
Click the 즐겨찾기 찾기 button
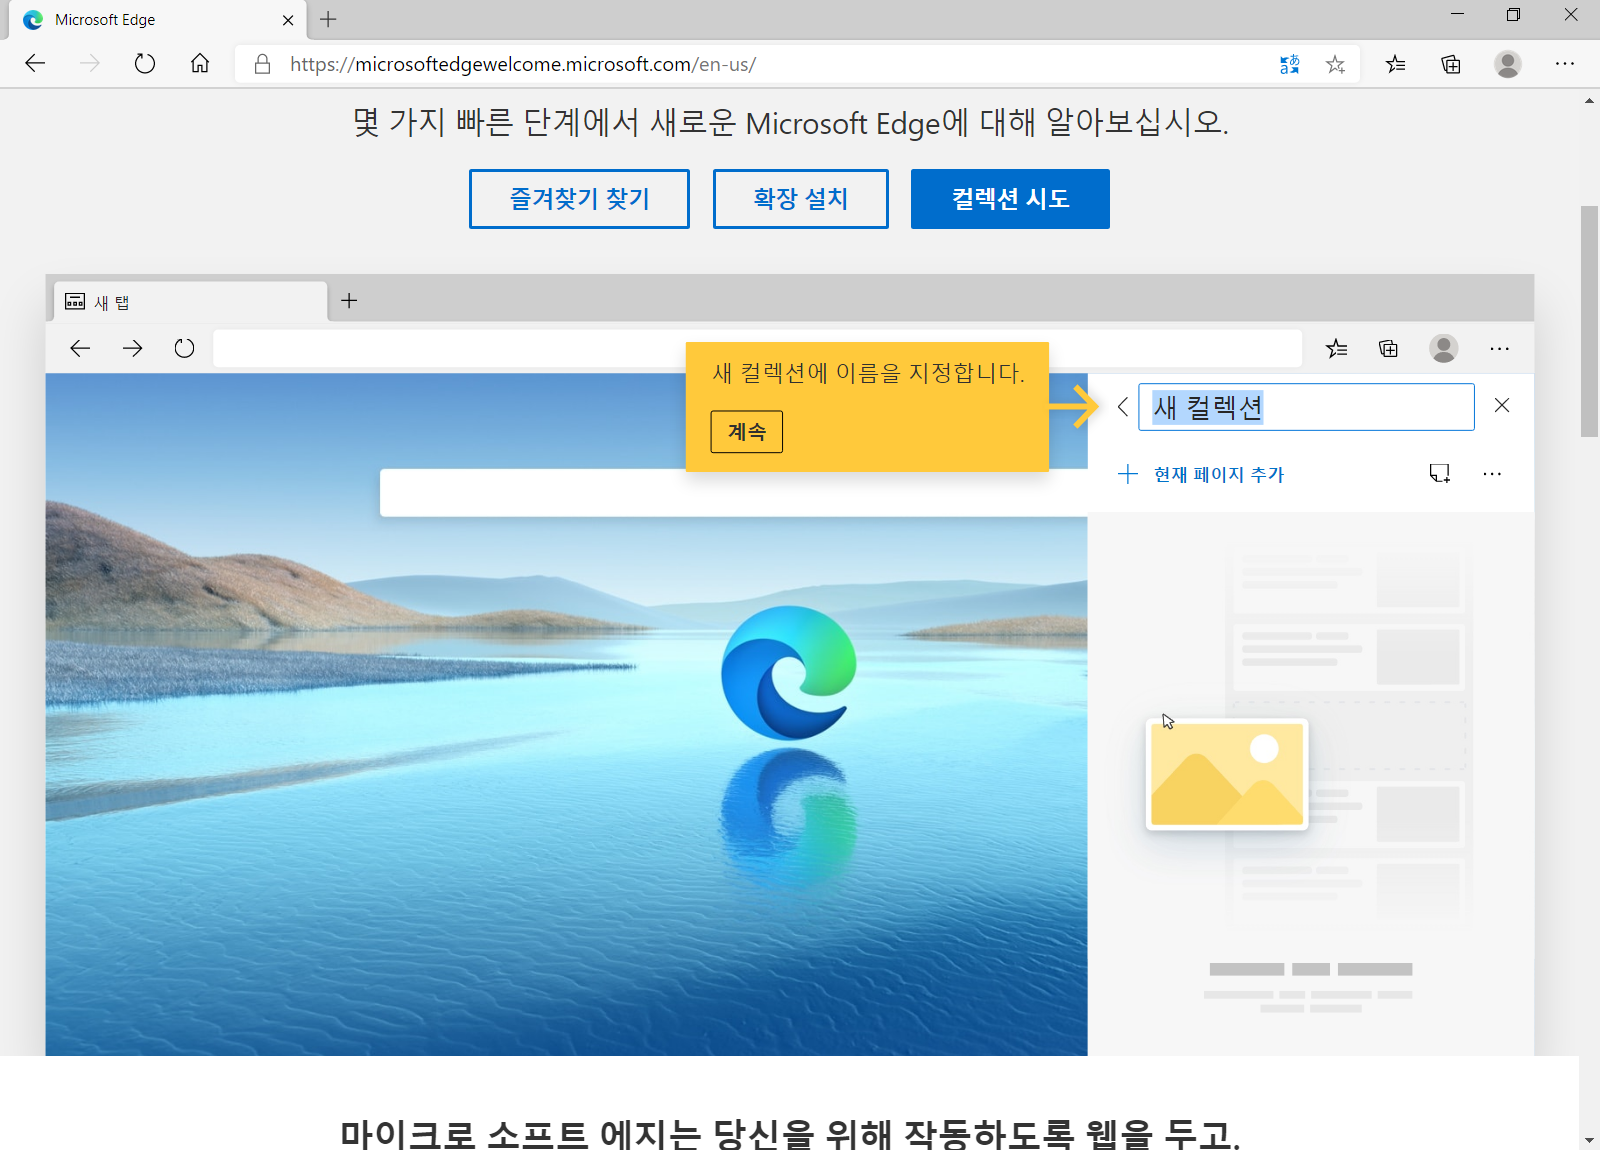pyautogui.click(x=579, y=199)
